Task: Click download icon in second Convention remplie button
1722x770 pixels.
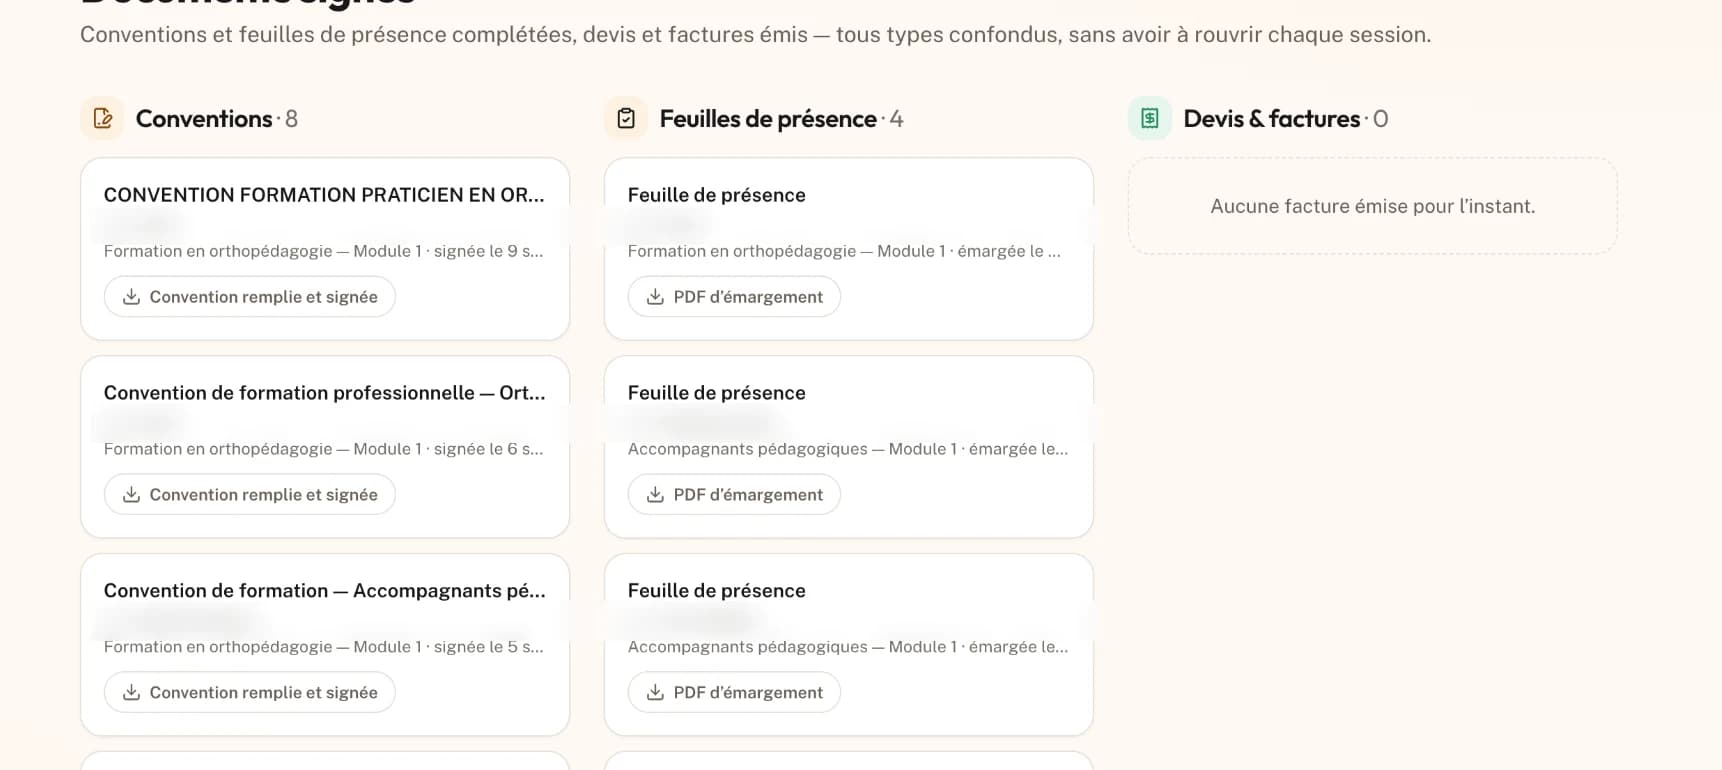Action: pyautogui.click(x=131, y=495)
